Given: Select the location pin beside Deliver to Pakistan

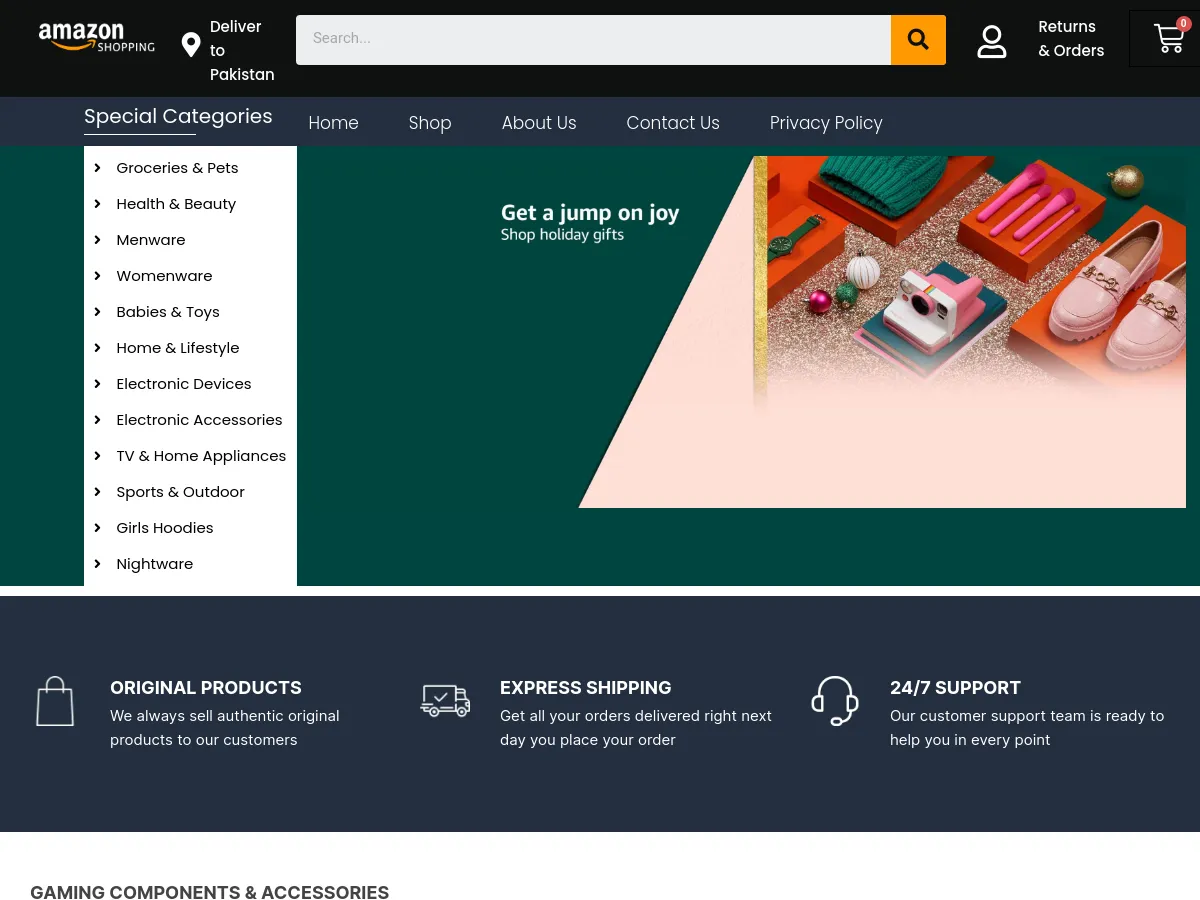Looking at the screenshot, I should point(190,45).
